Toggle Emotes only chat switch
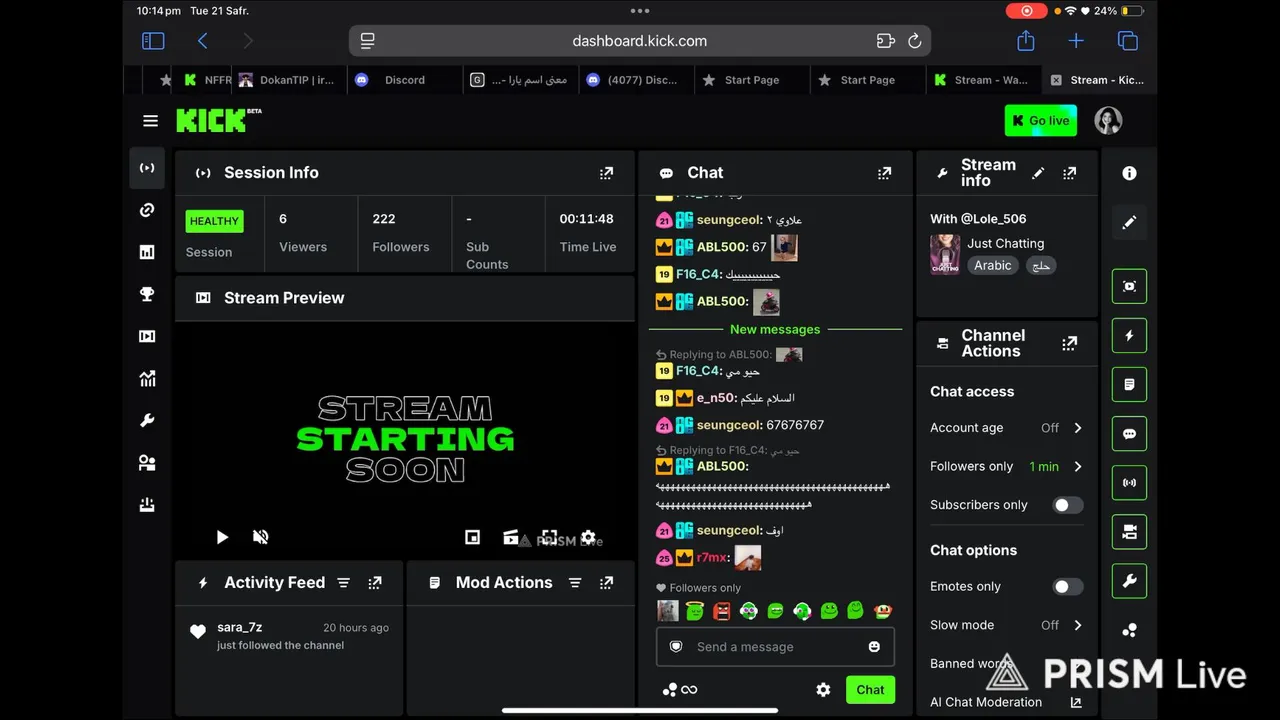 click(1067, 587)
